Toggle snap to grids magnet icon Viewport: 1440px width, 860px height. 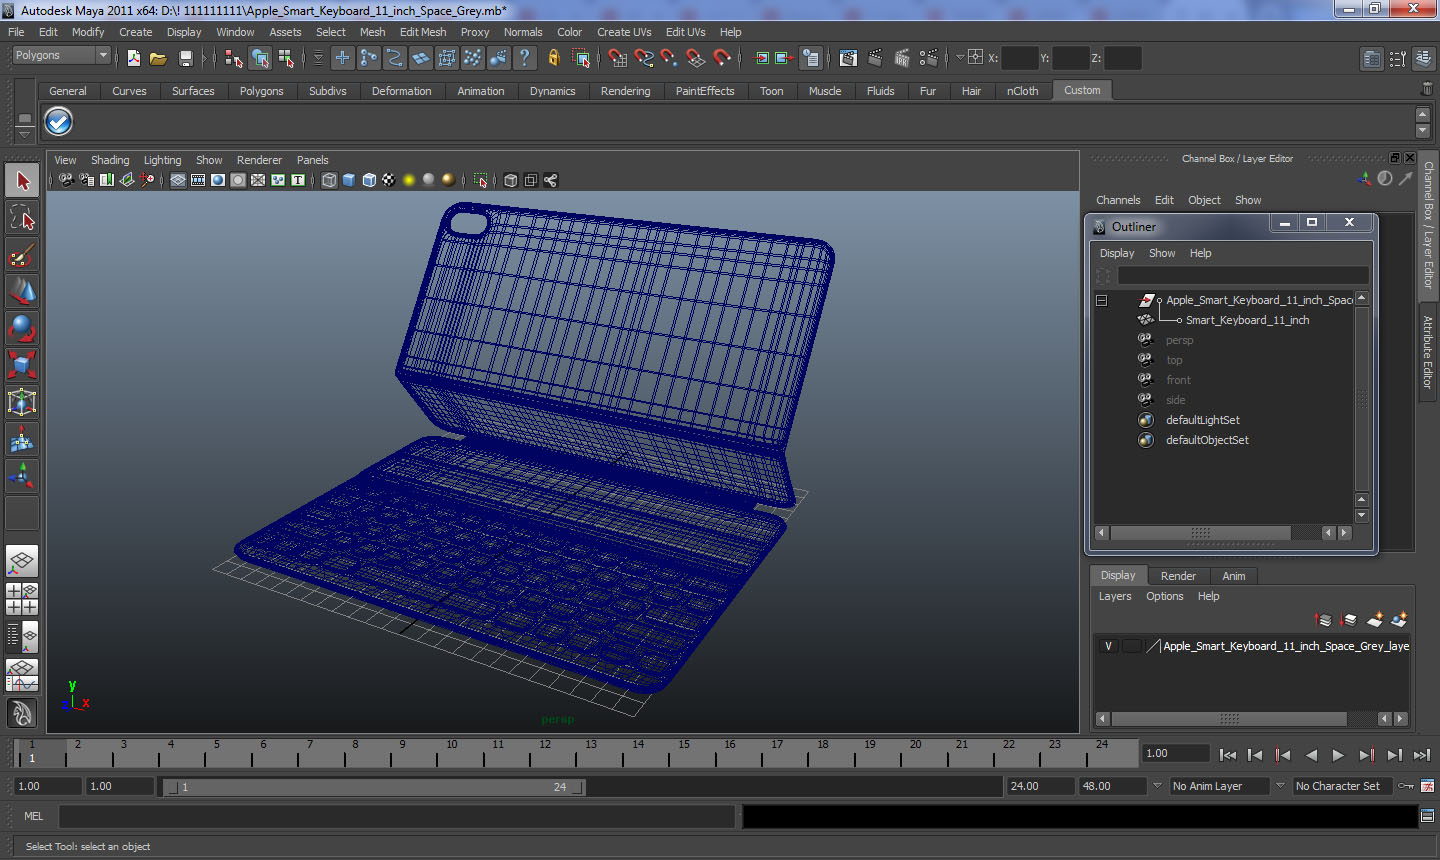pyautogui.click(x=618, y=58)
